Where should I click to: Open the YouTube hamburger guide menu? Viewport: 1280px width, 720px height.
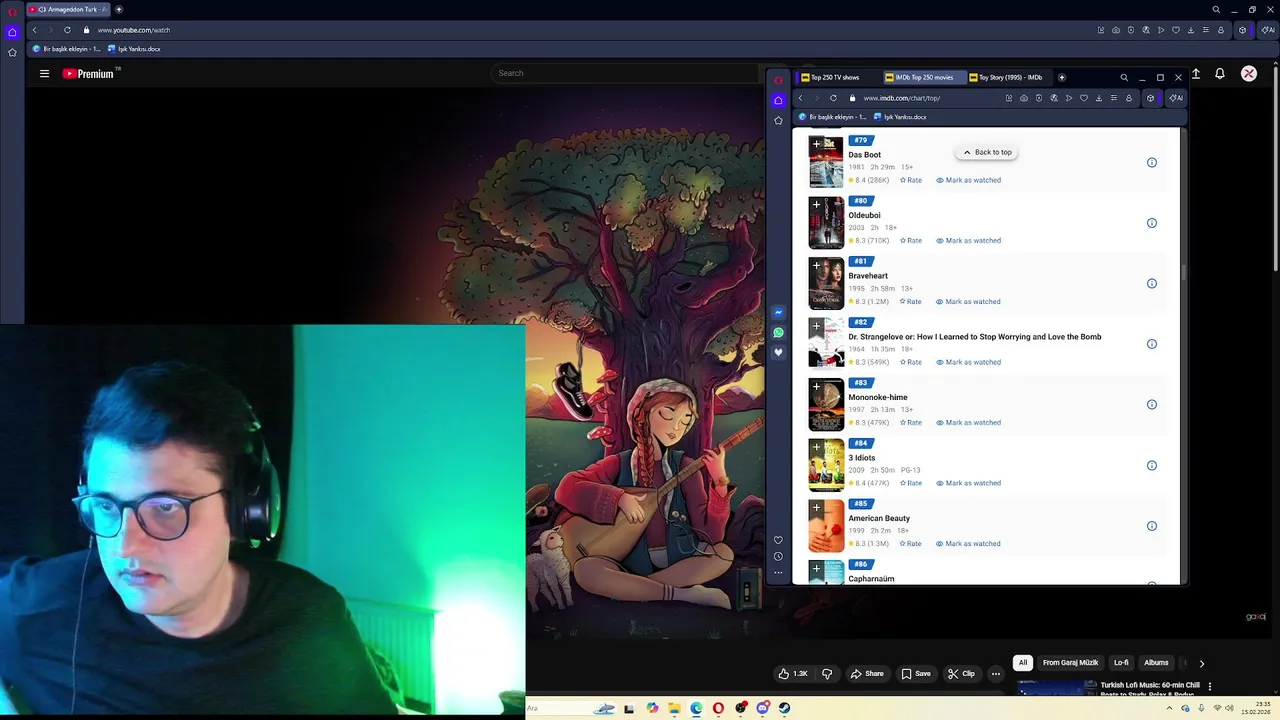tap(44, 73)
